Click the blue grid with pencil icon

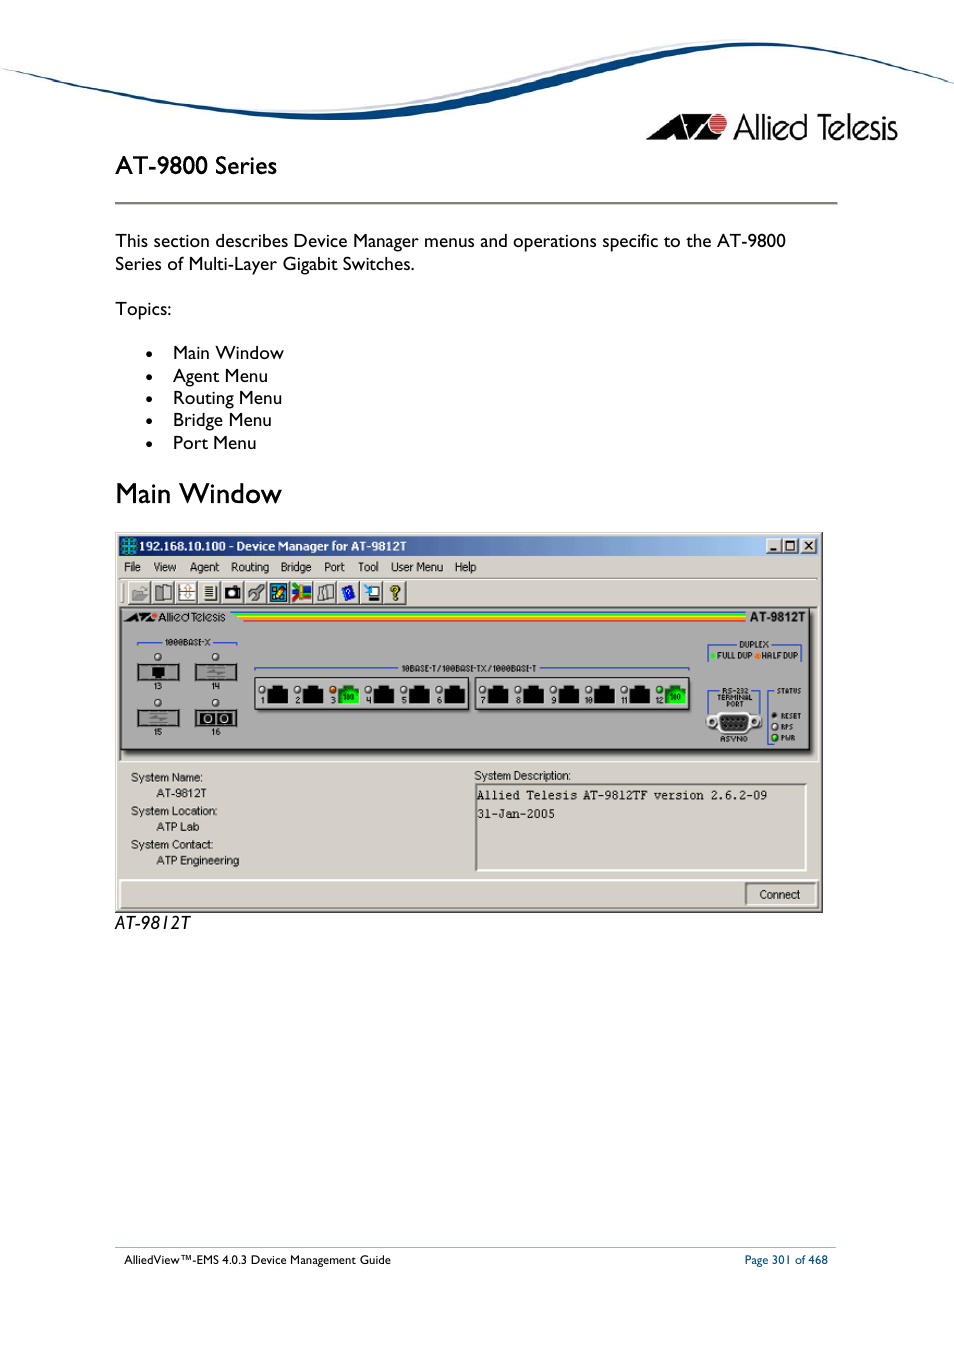279,593
